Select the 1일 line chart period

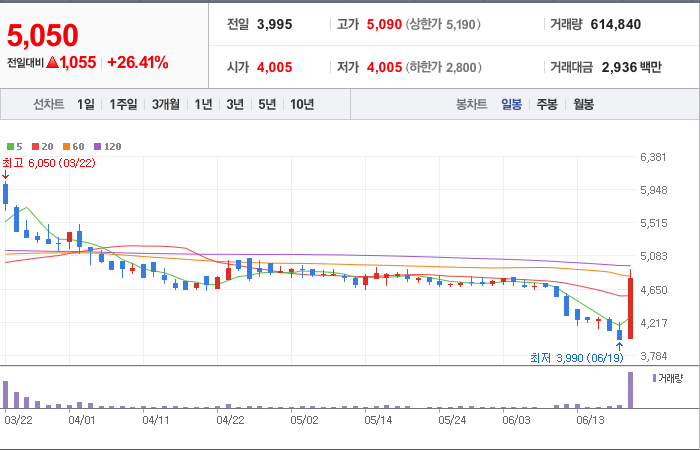tap(86, 104)
